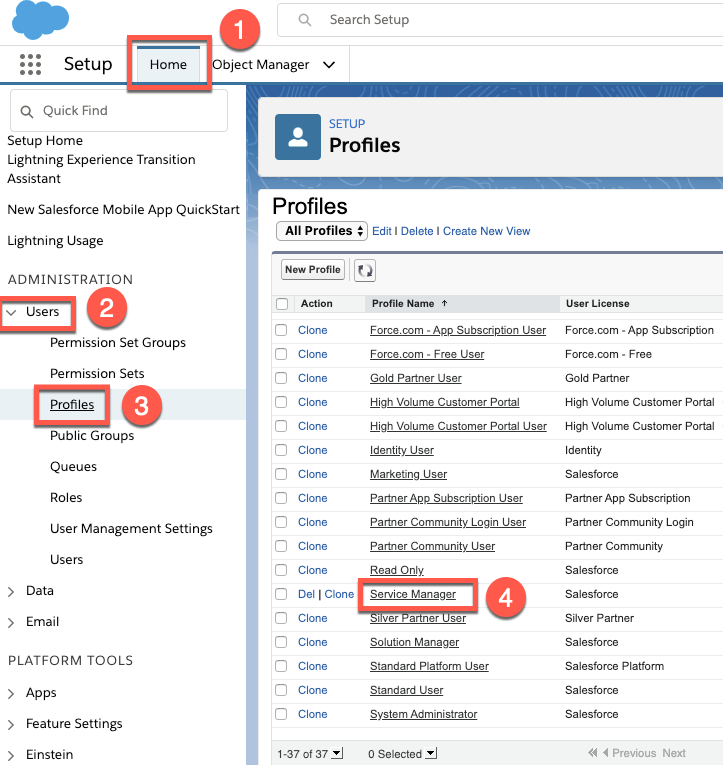
Task: Click the User License column header
Action: coord(598,303)
